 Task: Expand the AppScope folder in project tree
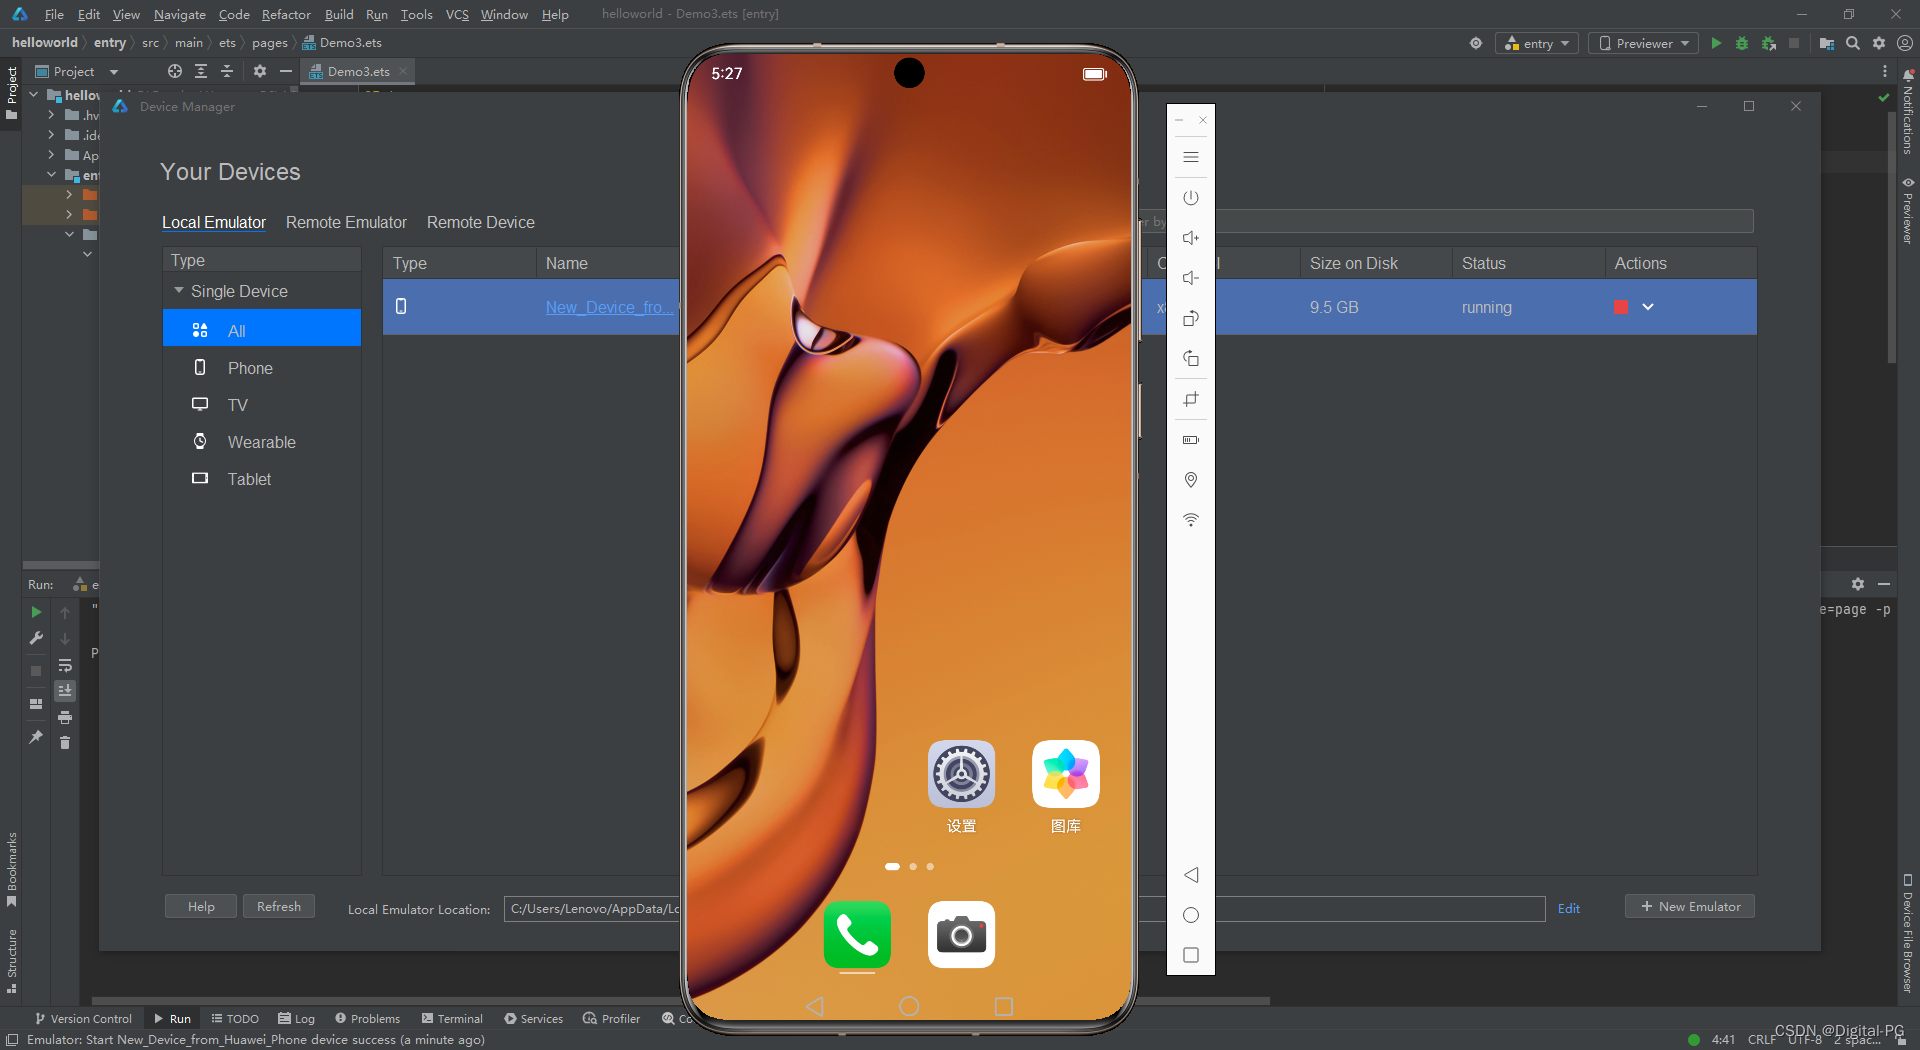coord(51,155)
